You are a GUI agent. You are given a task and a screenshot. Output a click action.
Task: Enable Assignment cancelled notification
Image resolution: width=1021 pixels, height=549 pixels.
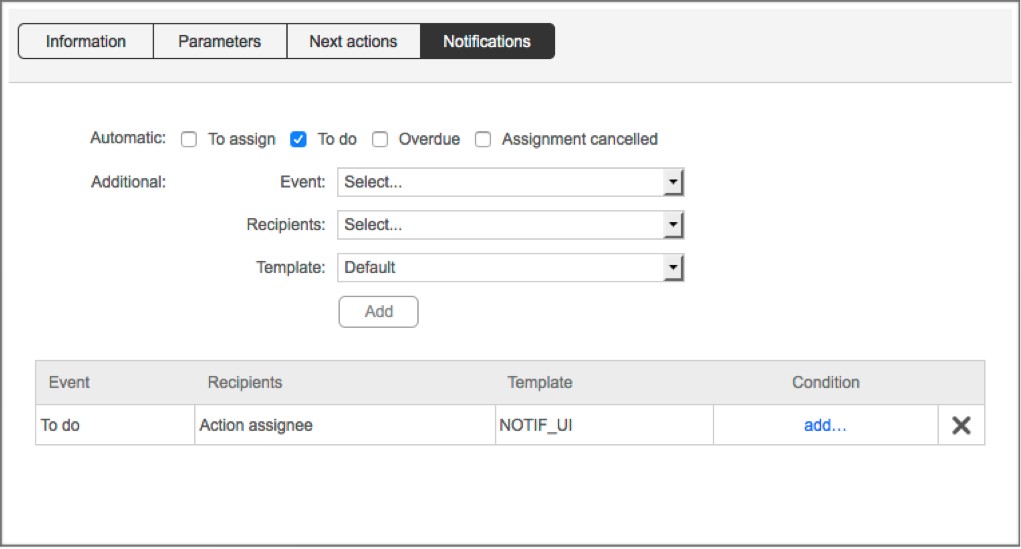[483, 140]
